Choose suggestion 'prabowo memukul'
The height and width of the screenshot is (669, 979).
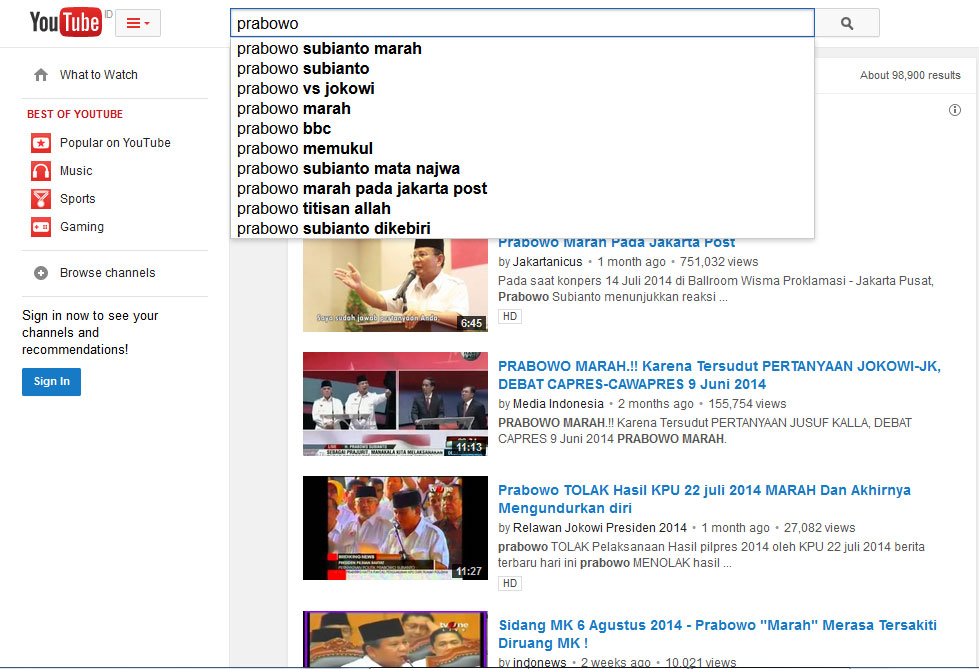coord(522,149)
